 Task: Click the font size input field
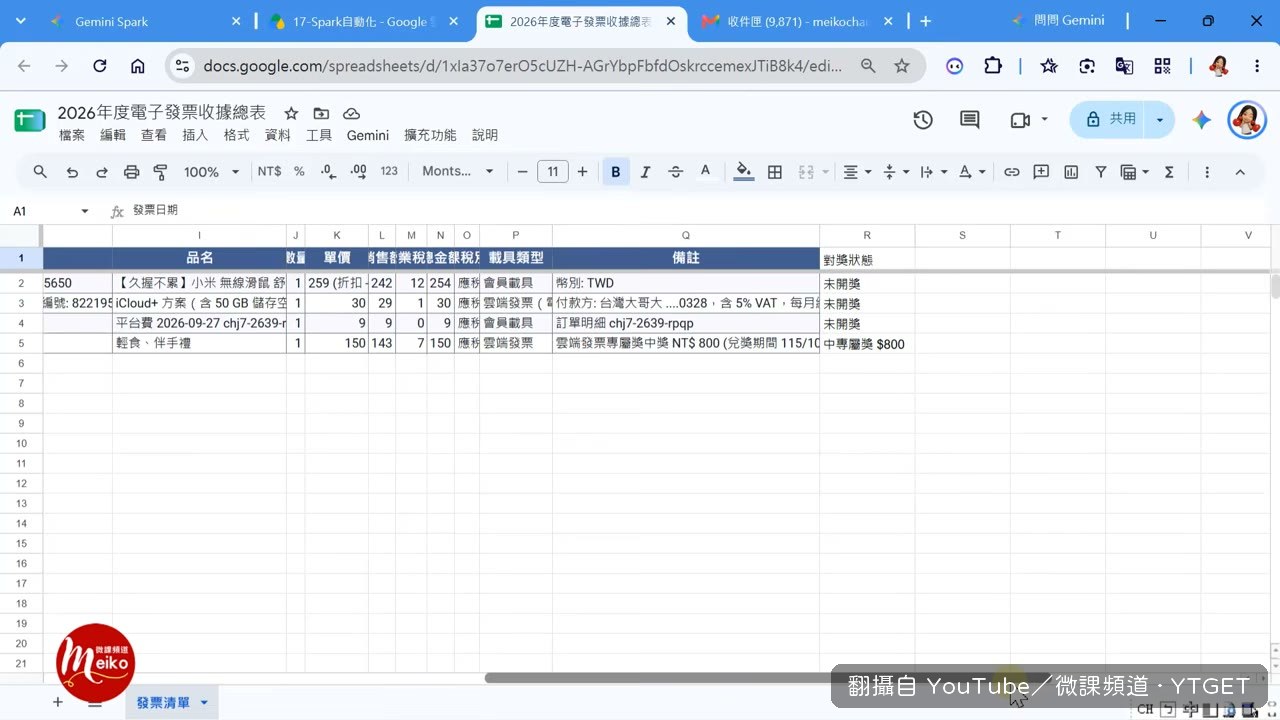[553, 172]
